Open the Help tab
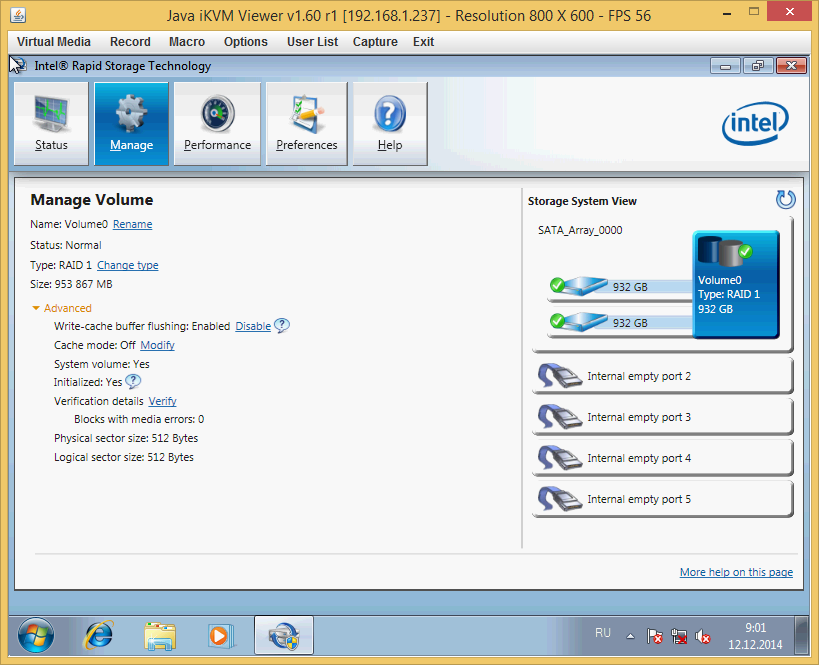The width and height of the screenshot is (819, 665). pos(390,124)
